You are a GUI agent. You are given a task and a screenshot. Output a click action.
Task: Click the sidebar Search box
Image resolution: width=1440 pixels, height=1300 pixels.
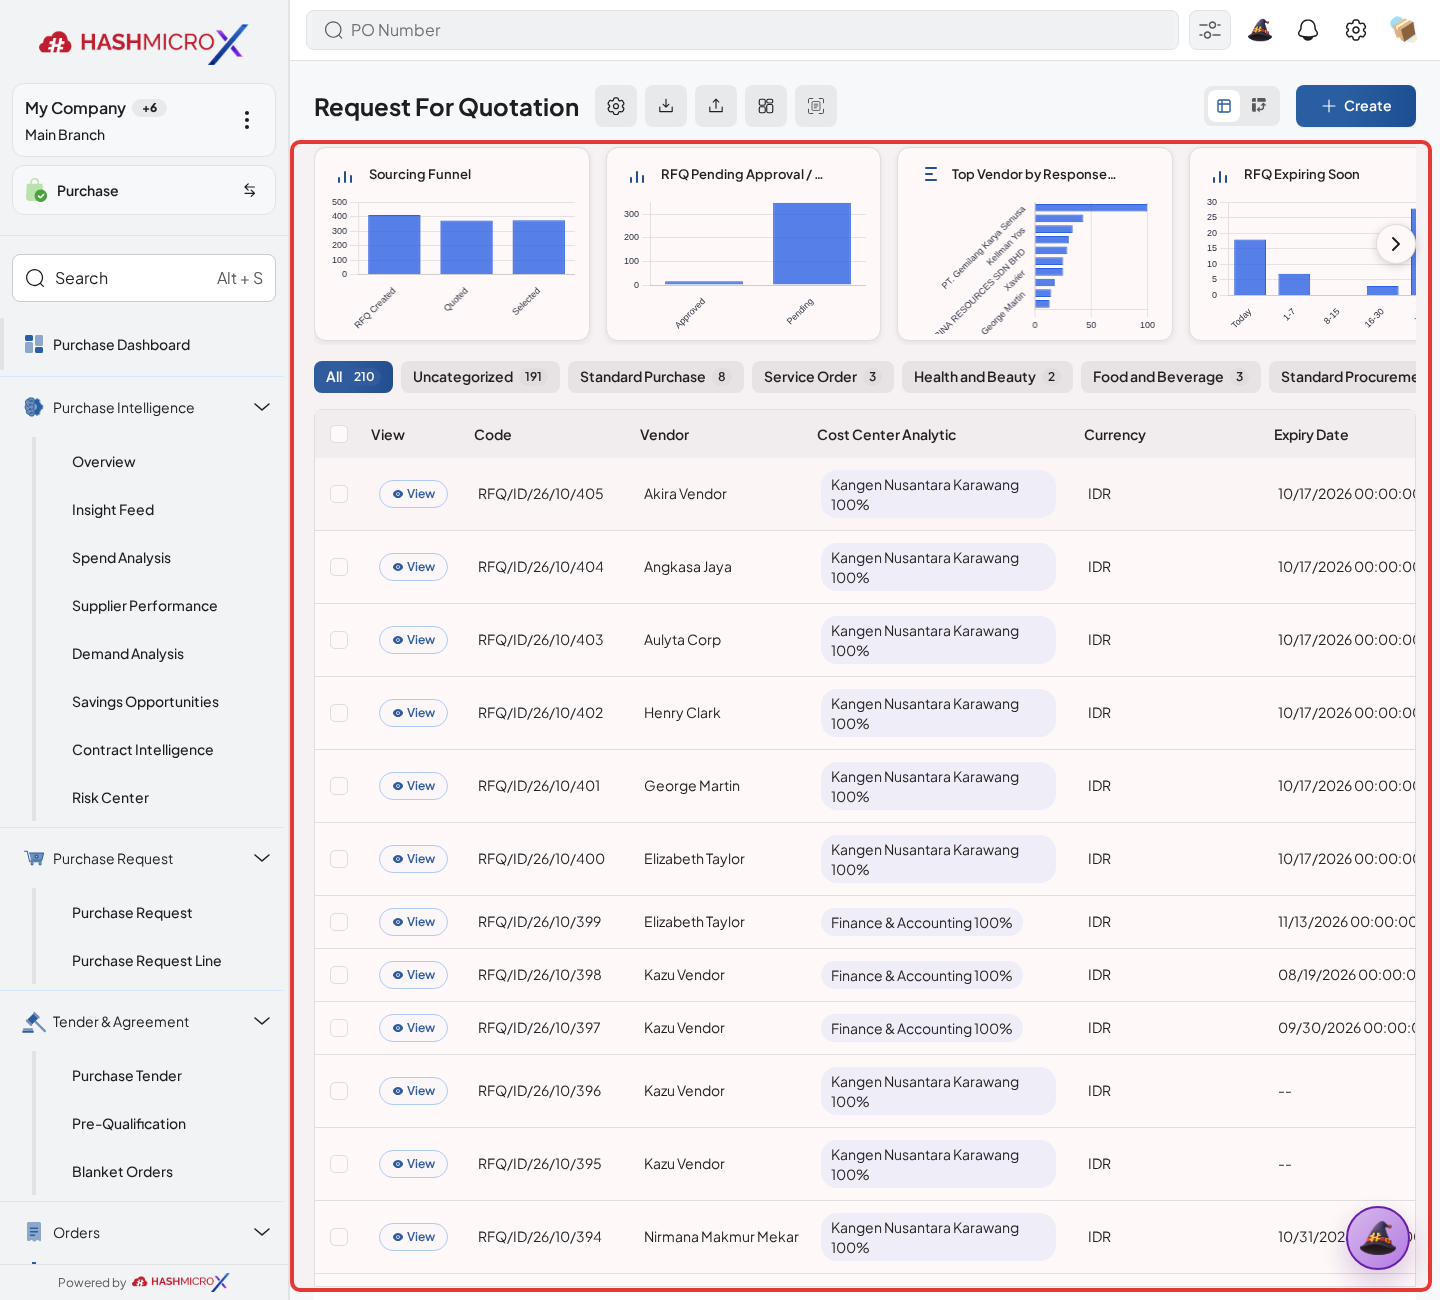144,278
